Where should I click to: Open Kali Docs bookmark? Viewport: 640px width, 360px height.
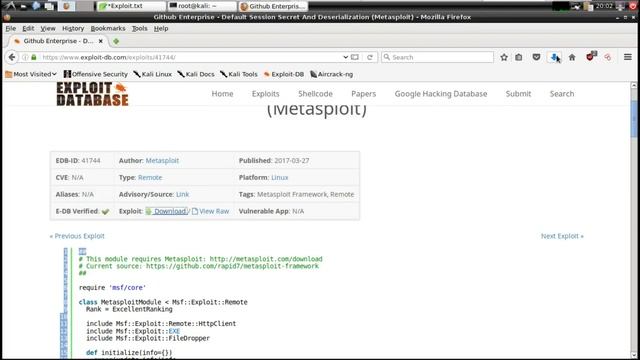click(196, 74)
